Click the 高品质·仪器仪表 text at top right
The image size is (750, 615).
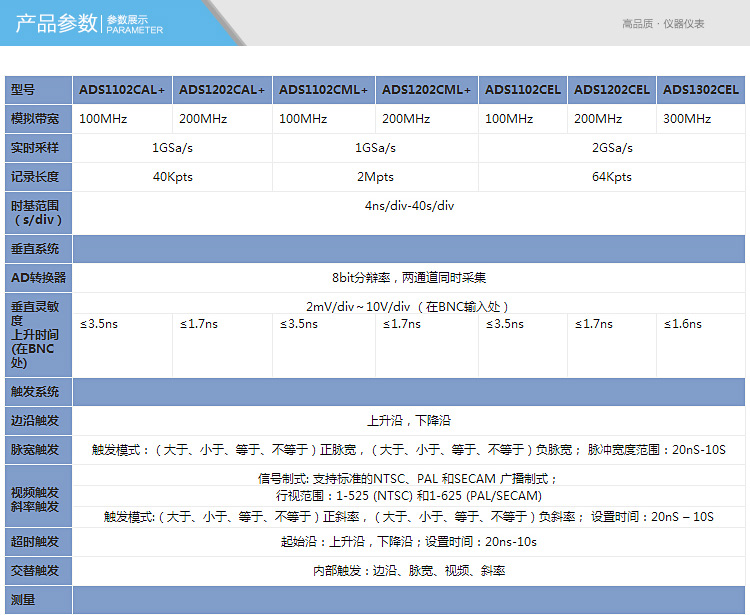click(663, 24)
